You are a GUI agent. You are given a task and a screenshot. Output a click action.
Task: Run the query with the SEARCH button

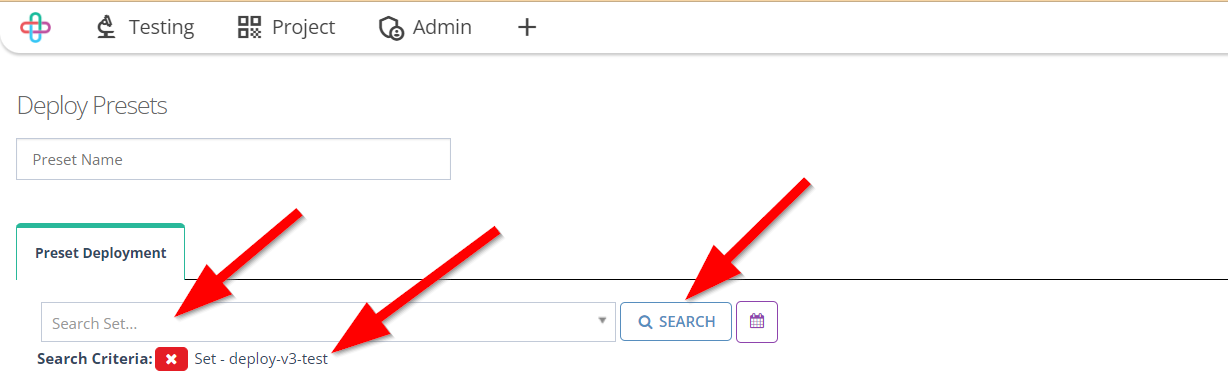(676, 321)
